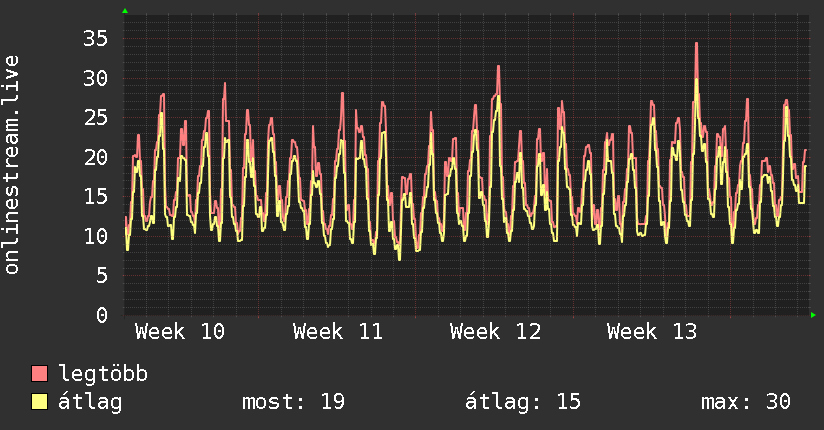824x430 pixels.
Task: Click the 'átlag: 15' statistic
Action: pyautogui.click(x=523, y=402)
